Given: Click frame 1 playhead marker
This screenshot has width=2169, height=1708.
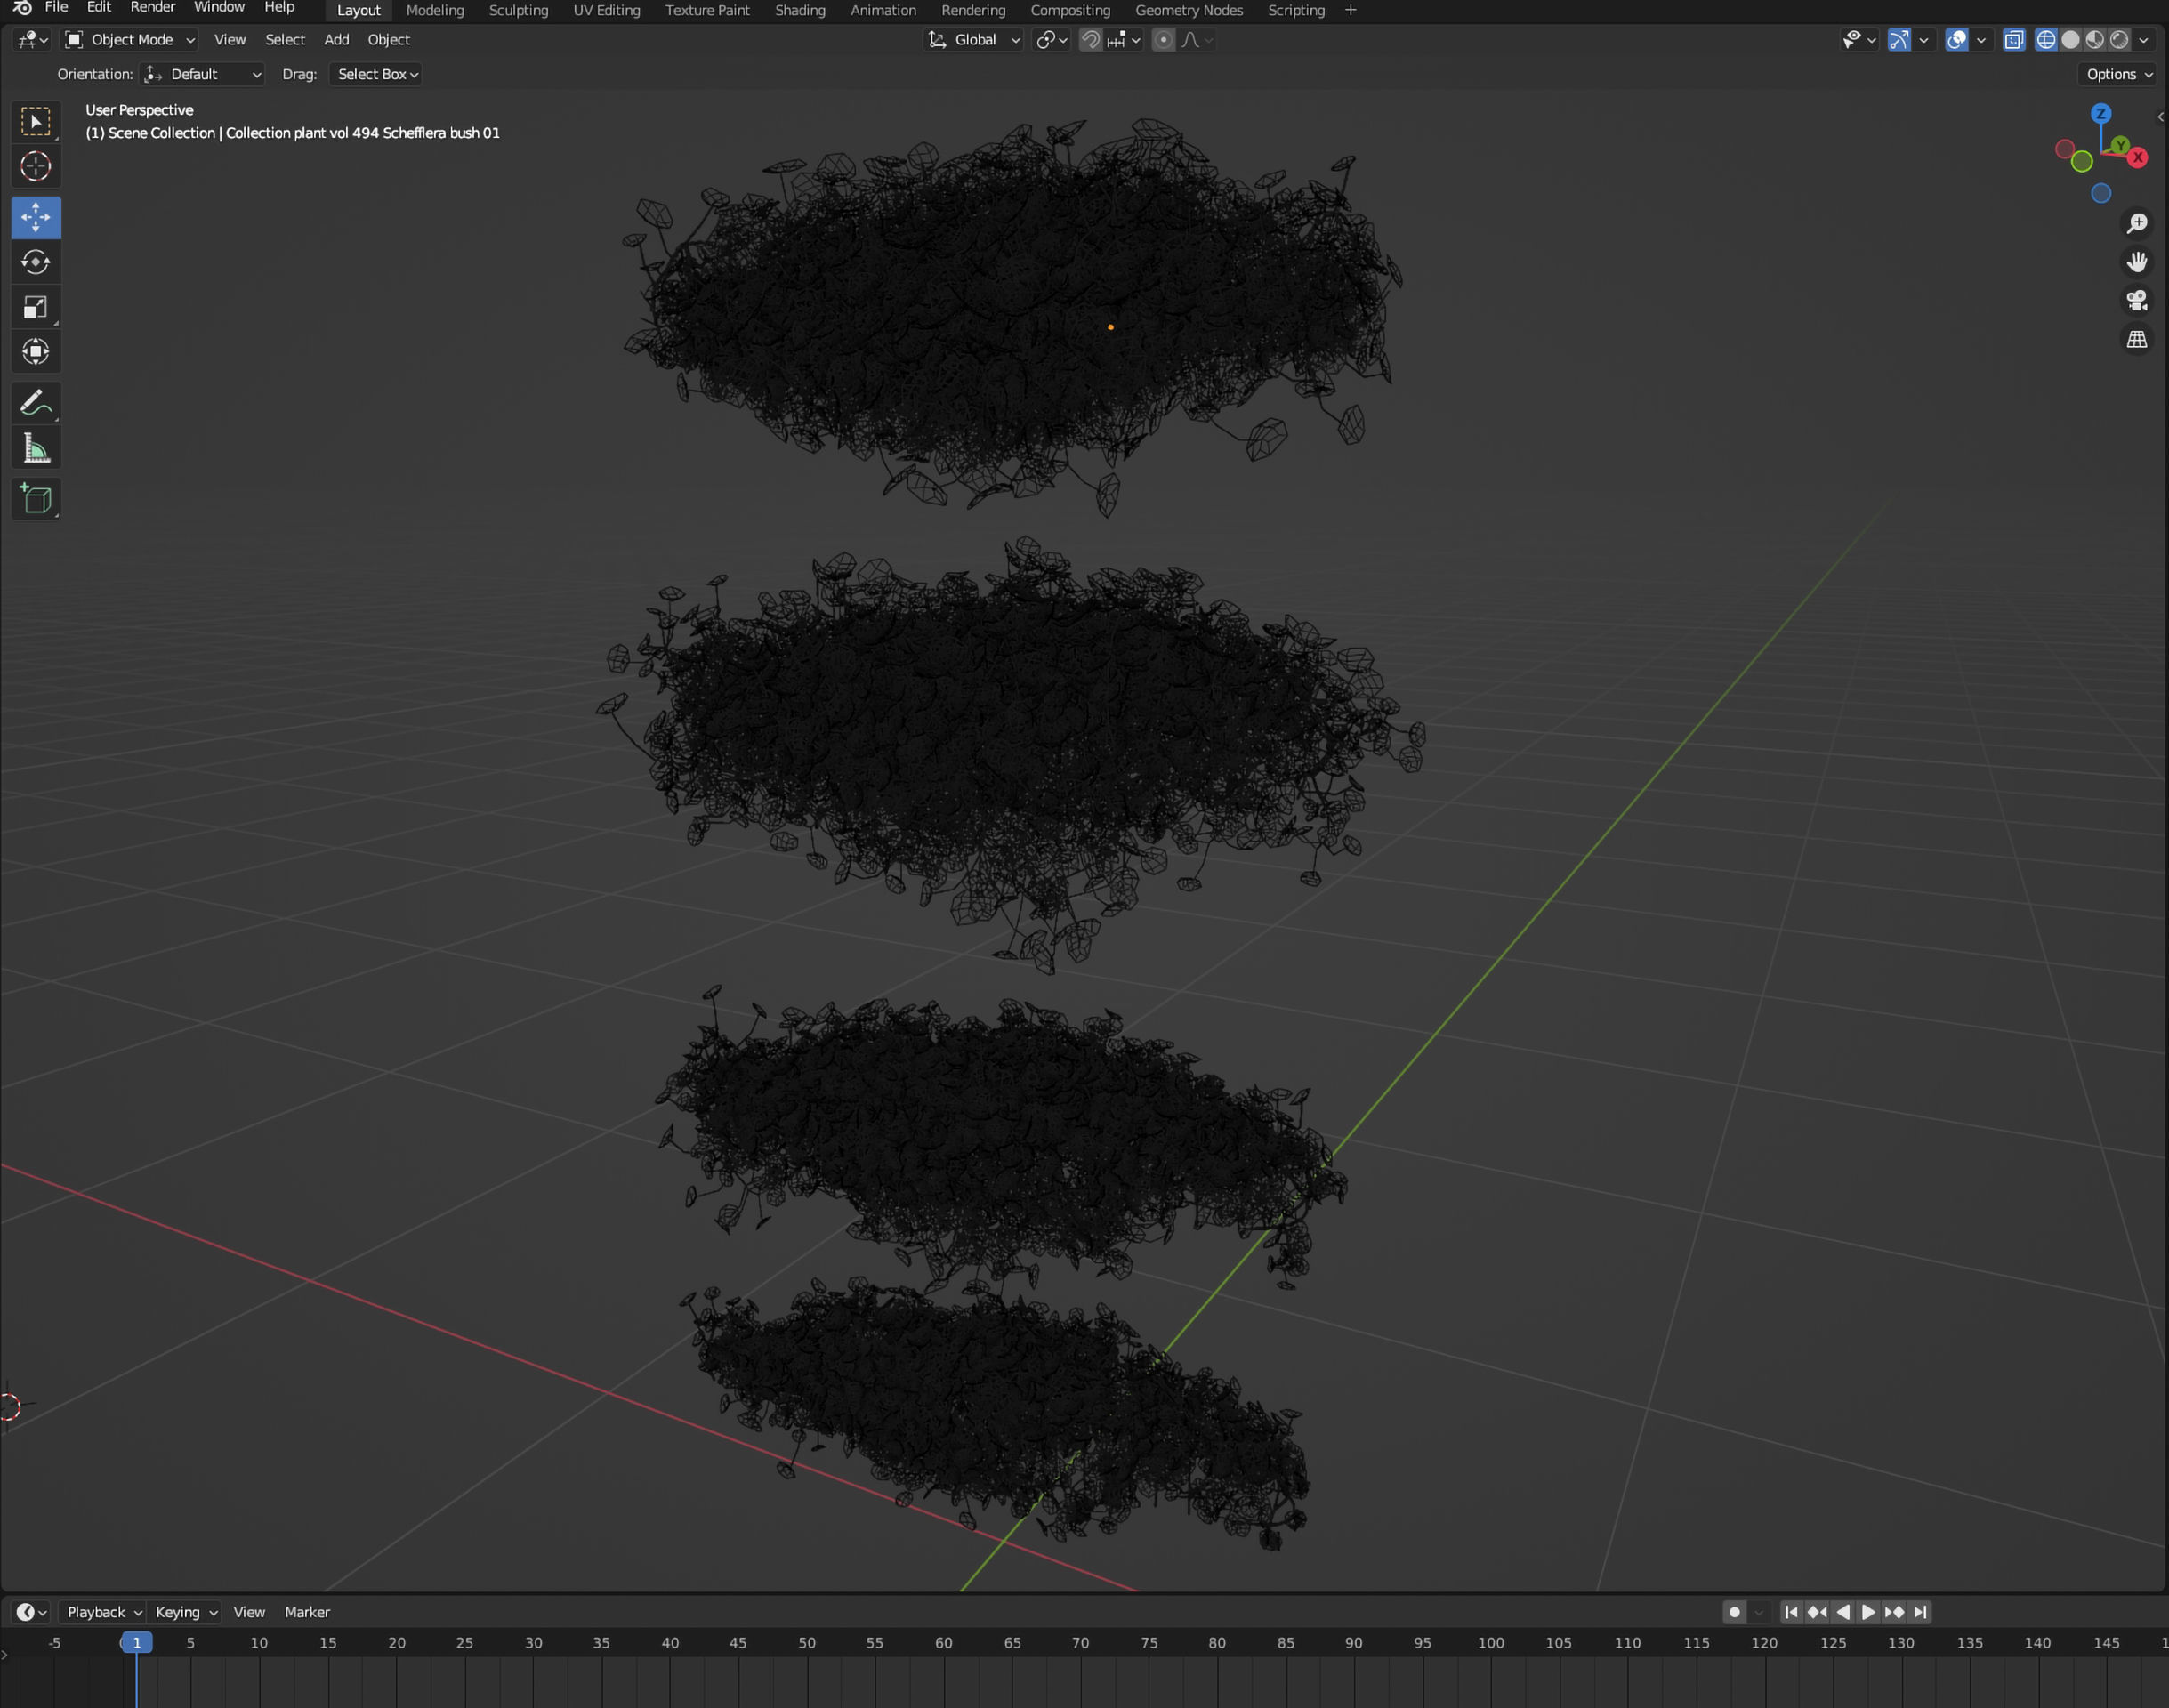Looking at the screenshot, I should click(x=137, y=1643).
